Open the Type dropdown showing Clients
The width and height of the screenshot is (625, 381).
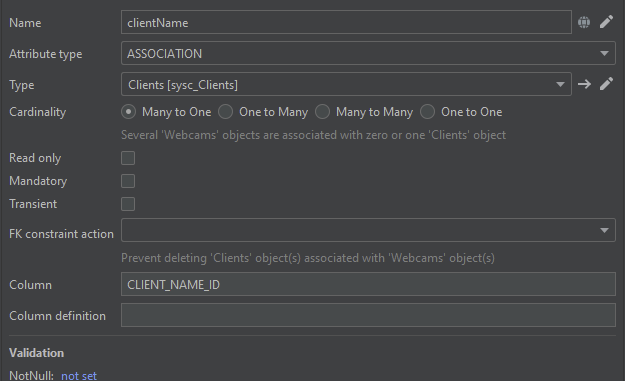(346, 84)
